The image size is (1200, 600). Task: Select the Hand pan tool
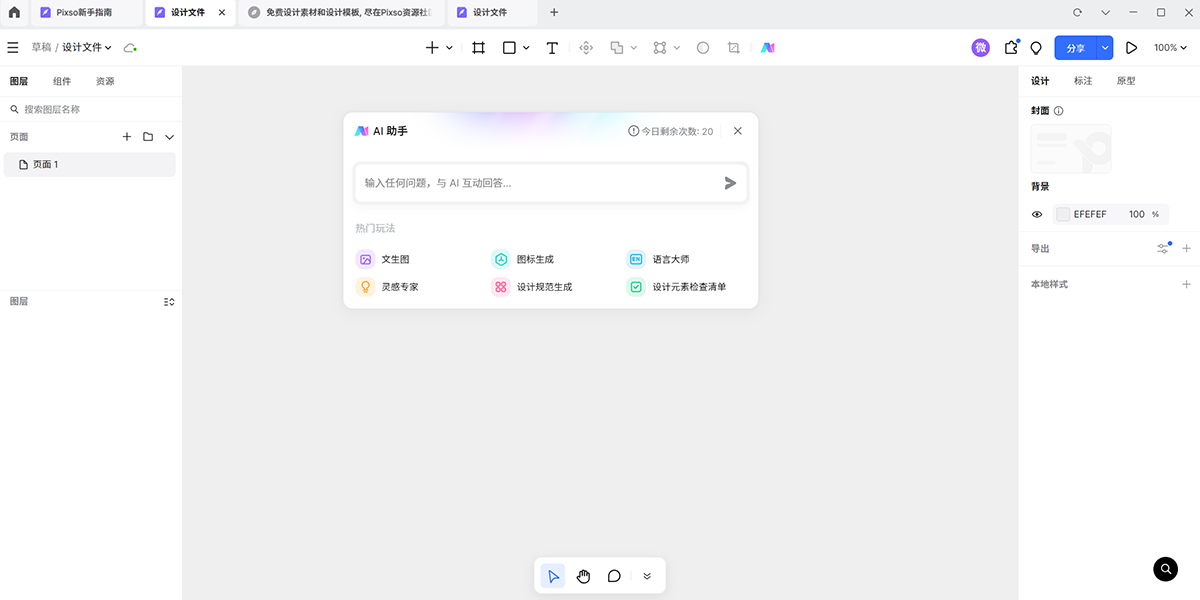click(584, 576)
